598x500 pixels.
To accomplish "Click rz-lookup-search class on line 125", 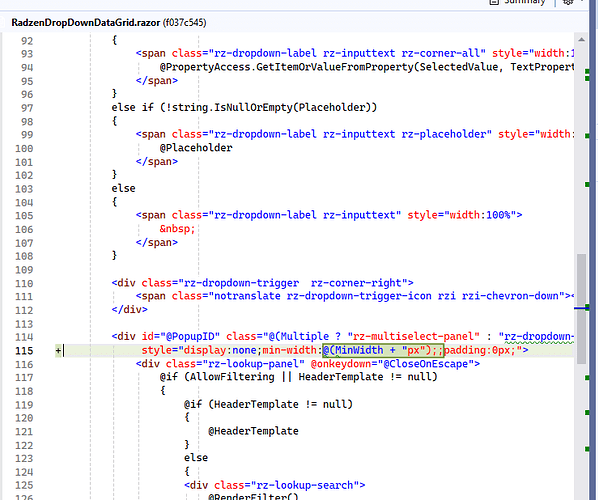I will [x=305, y=486].
